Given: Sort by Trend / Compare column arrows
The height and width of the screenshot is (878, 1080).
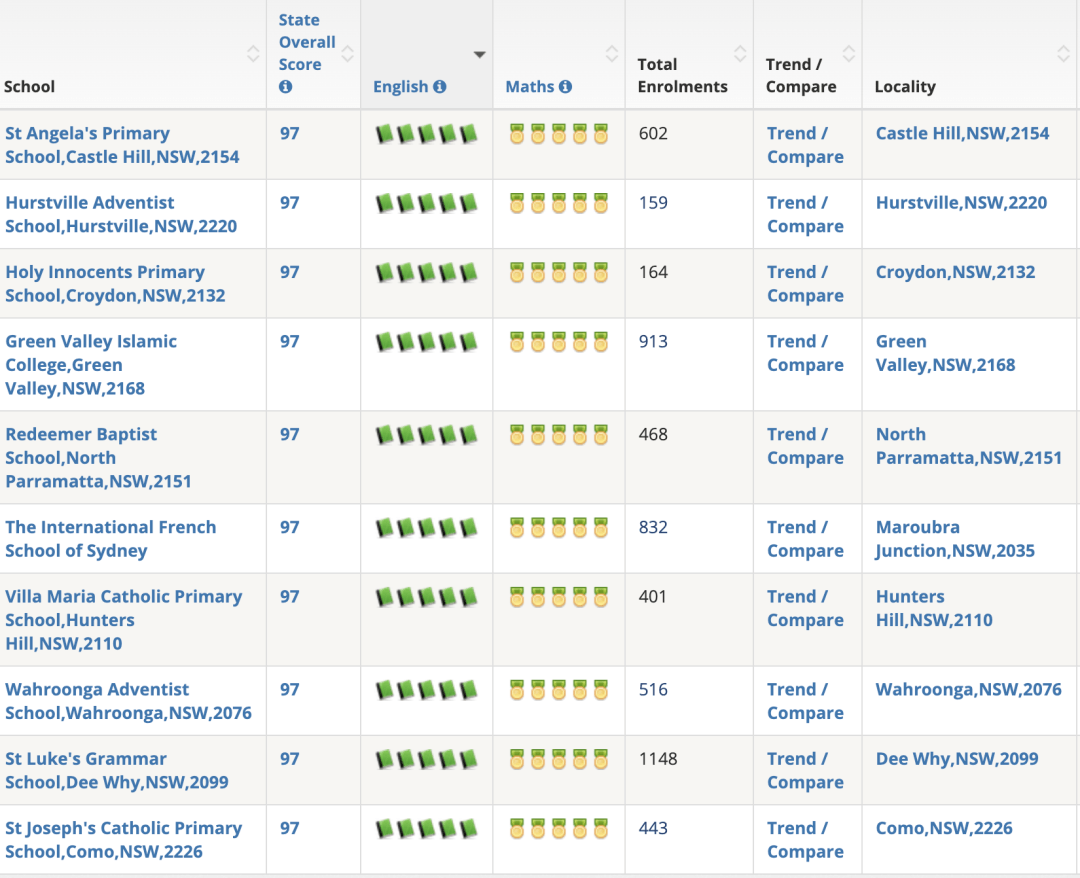Looking at the screenshot, I should [849, 54].
